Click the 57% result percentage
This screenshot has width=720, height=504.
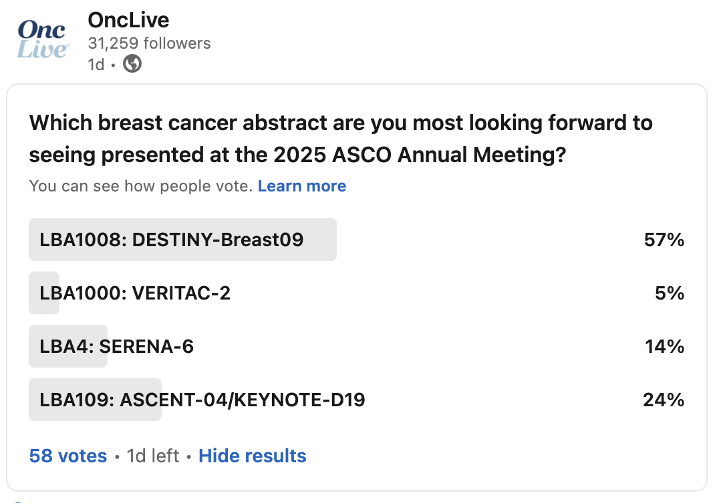coord(664,240)
